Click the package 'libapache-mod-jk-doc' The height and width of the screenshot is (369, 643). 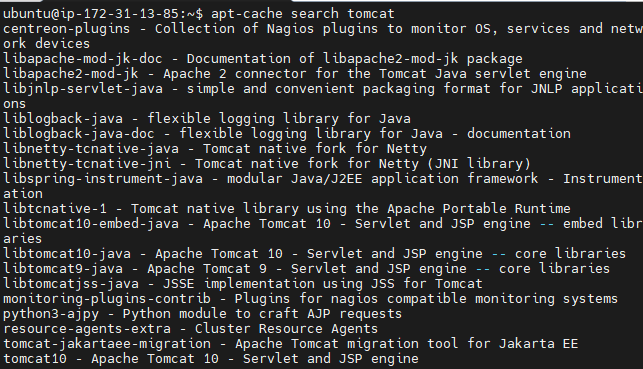(x=83, y=59)
